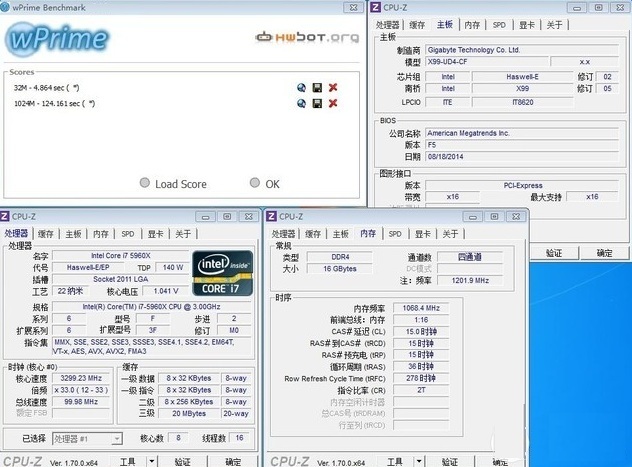Open 关于 tab in mainboard window
Image resolution: width=632 pixels, height=467 pixels.
(555, 25)
